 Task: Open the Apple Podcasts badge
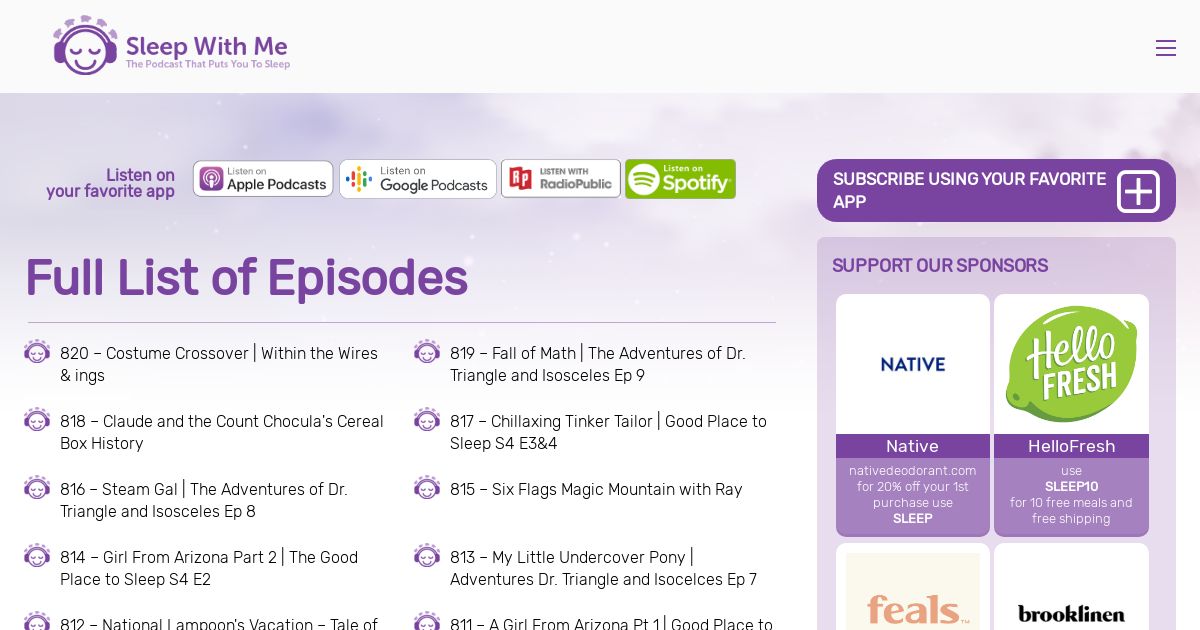tap(263, 179)
